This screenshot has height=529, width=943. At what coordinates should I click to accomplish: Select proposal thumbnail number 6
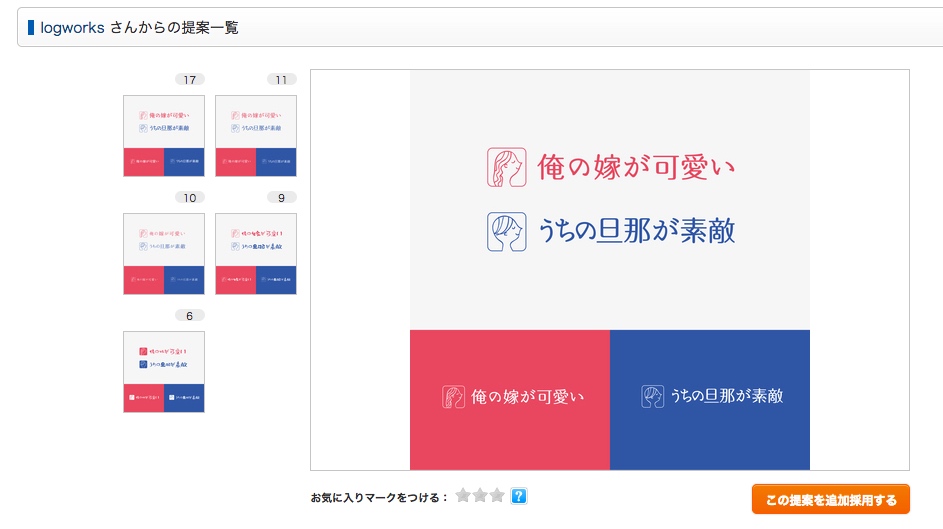tap(164, 372)
